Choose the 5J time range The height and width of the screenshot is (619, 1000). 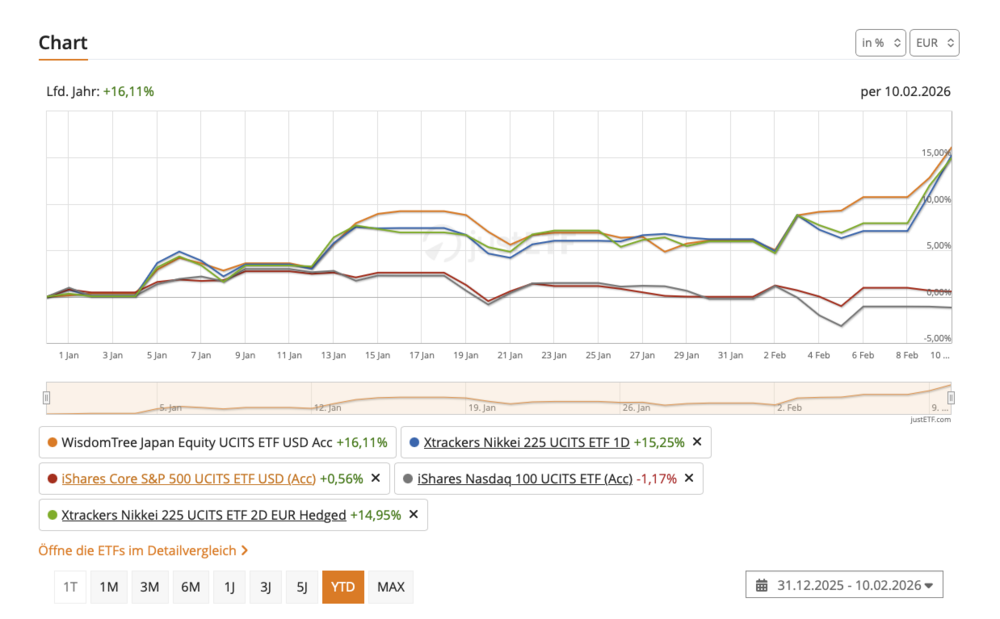pyautogui.click(x=302, y=587)
